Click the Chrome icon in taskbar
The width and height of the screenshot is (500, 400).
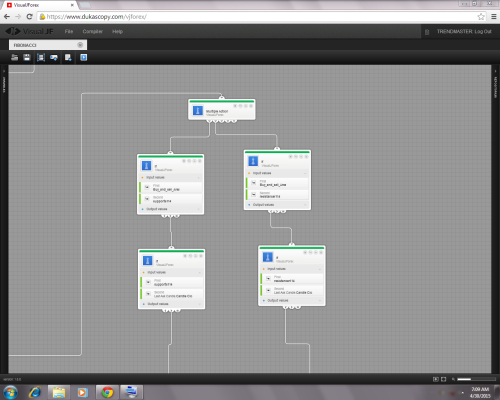coord(107,392)
